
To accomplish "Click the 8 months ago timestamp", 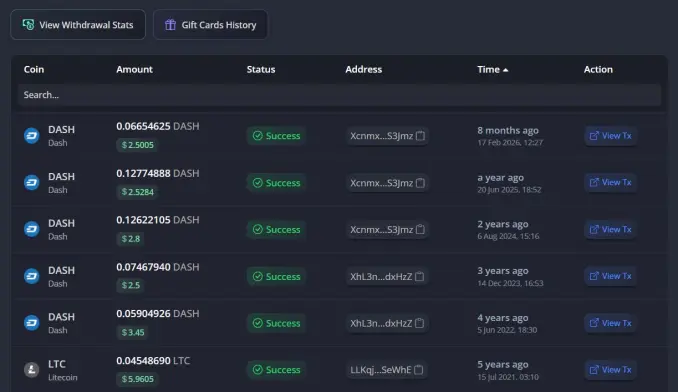I will 508,130.
